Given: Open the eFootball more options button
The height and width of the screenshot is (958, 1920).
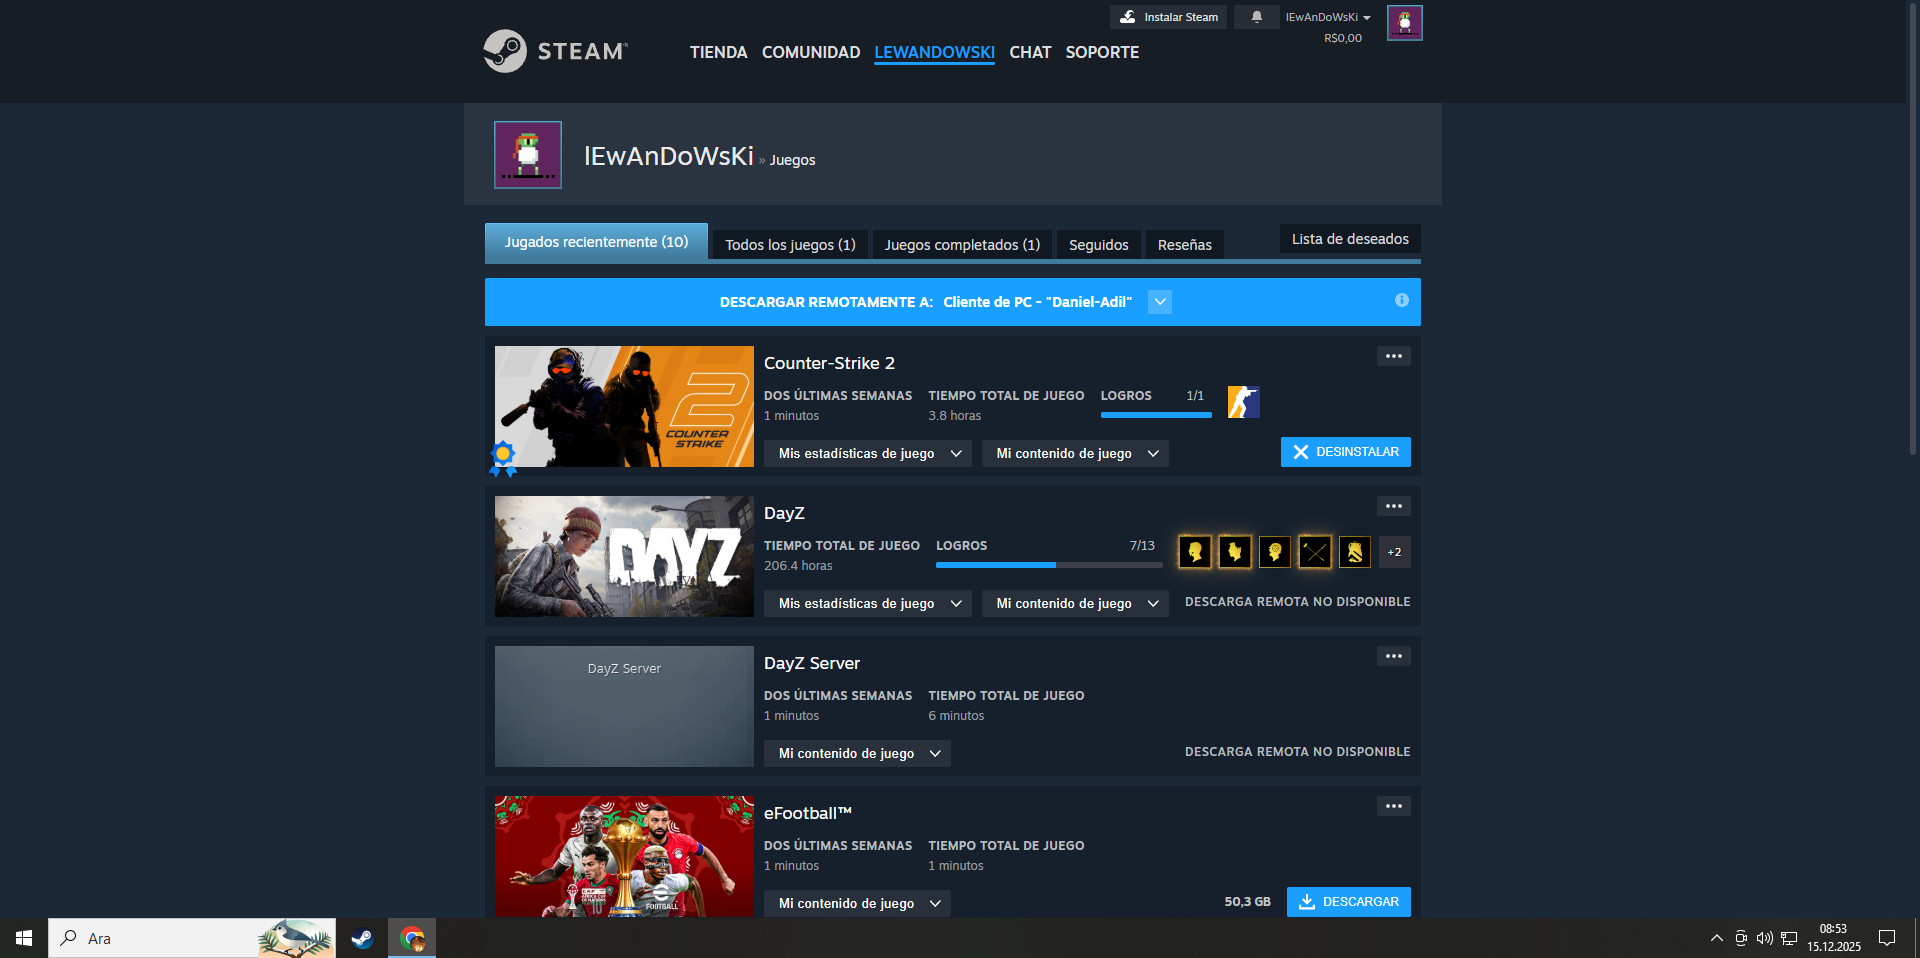Looking at the screenshot, I should 1393,806.
